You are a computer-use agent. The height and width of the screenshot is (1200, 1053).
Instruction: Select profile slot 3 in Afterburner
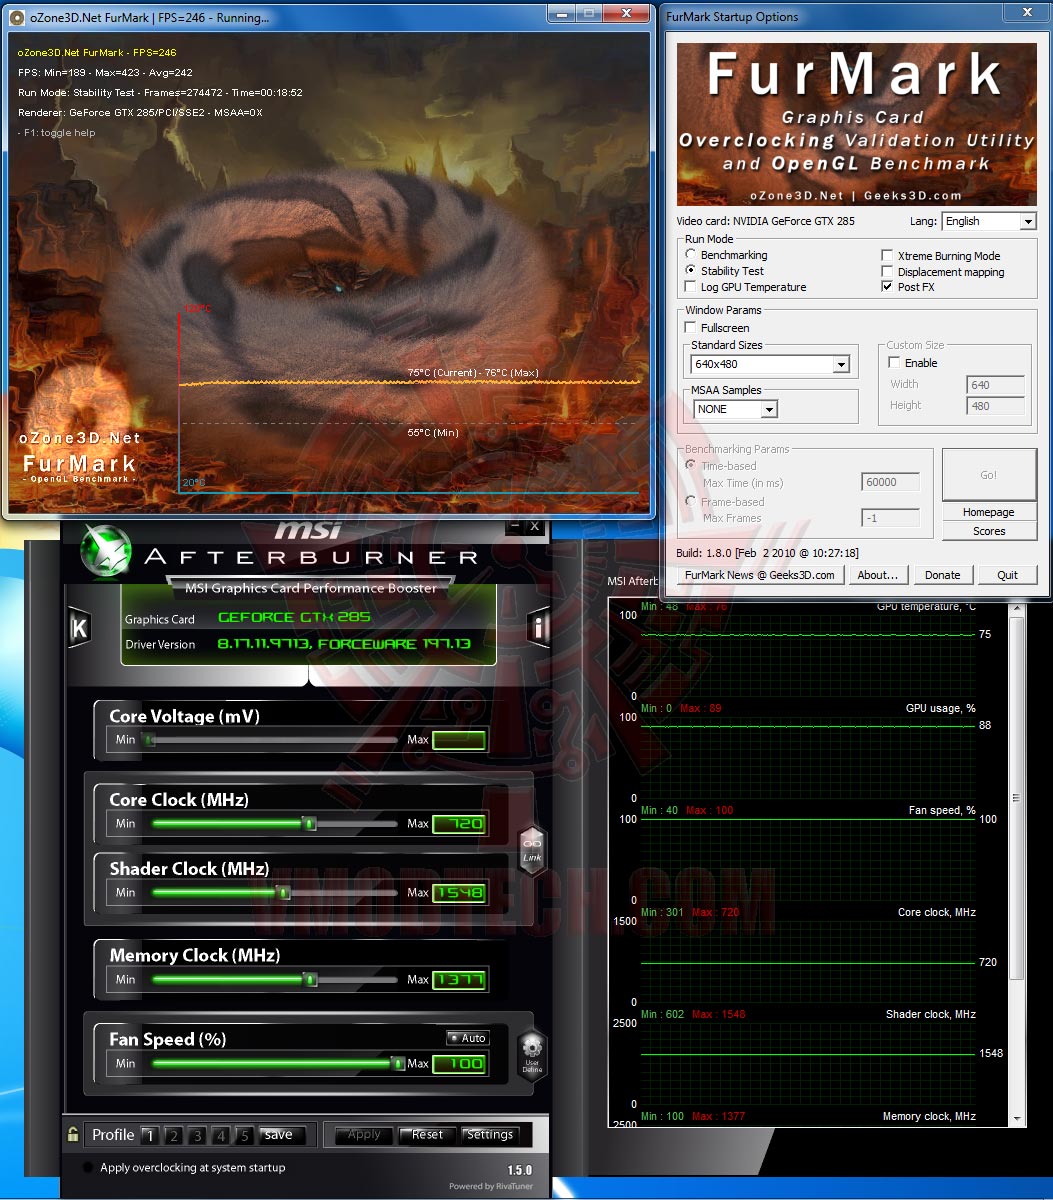[x=197, y=1135]
